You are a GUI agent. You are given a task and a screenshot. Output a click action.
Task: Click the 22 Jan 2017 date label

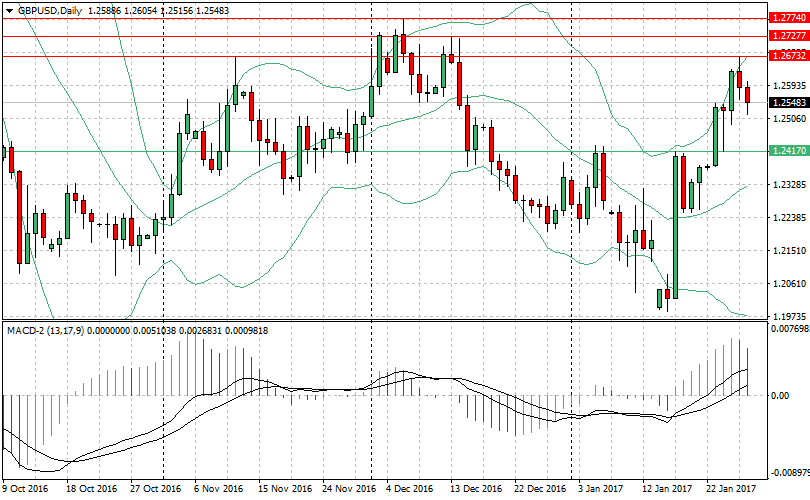(x=733, y=489)
